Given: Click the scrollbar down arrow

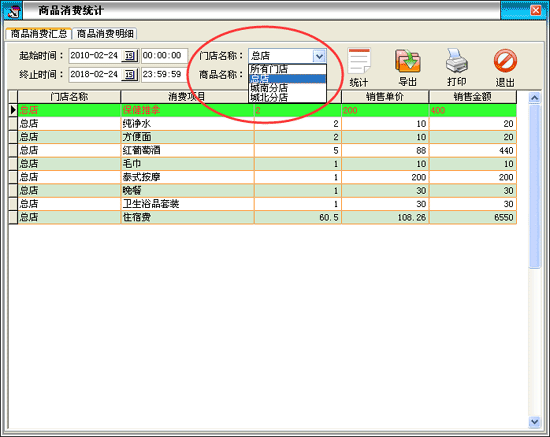Looking at the screenshot, I should 534,422.
